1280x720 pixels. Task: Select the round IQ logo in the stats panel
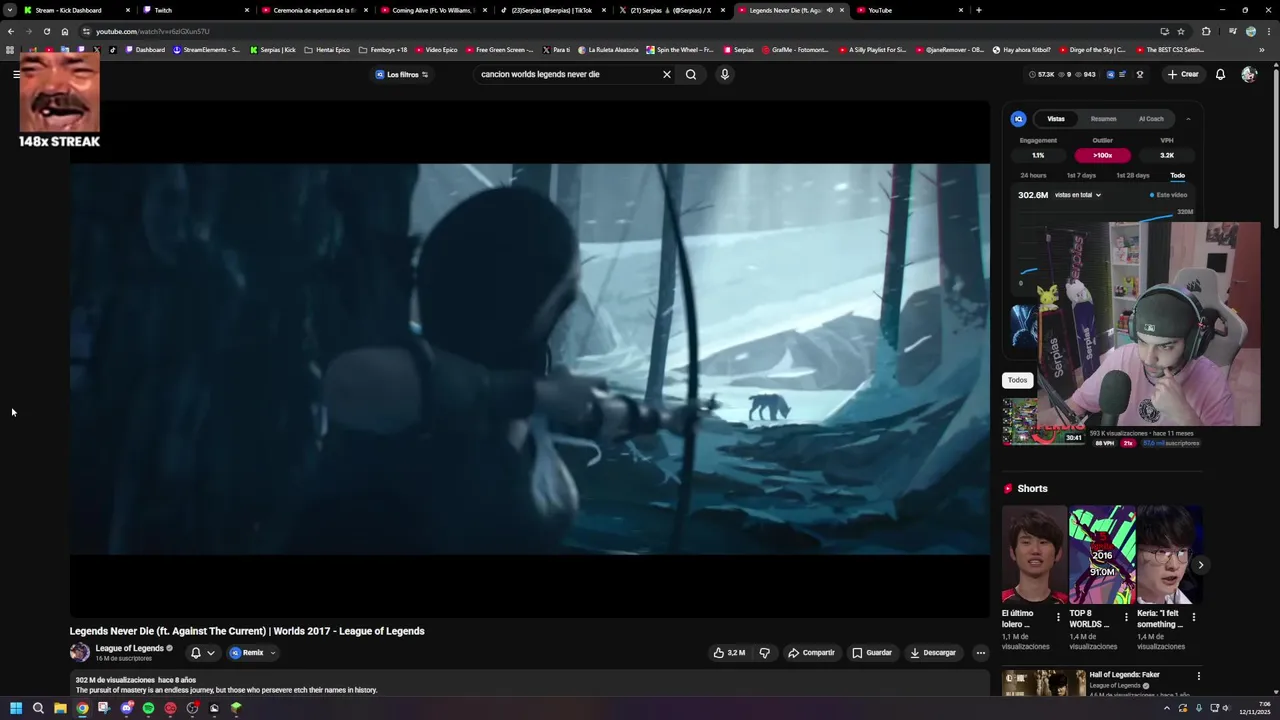pyautogui.click(x=1018, y=119)
